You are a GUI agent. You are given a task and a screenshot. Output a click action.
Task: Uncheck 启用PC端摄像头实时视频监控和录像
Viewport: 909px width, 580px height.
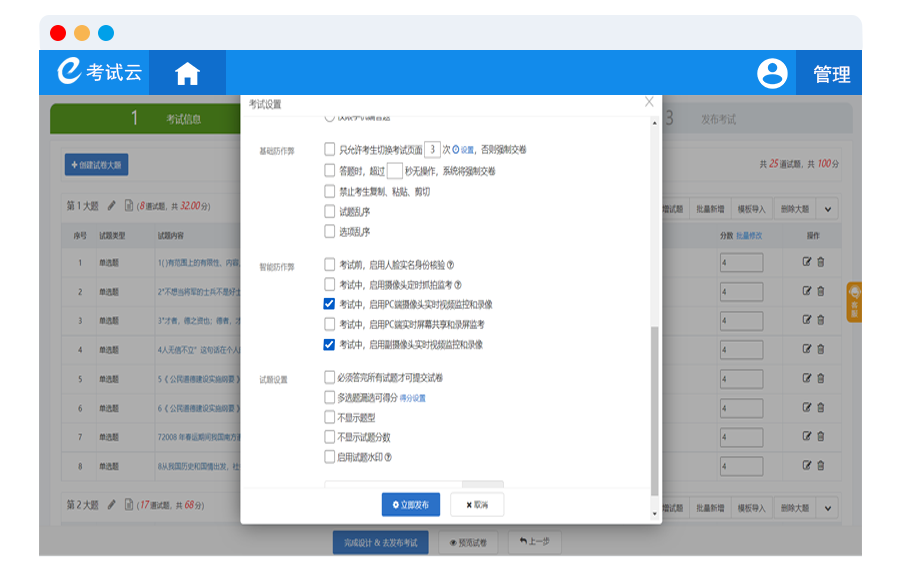330,304
